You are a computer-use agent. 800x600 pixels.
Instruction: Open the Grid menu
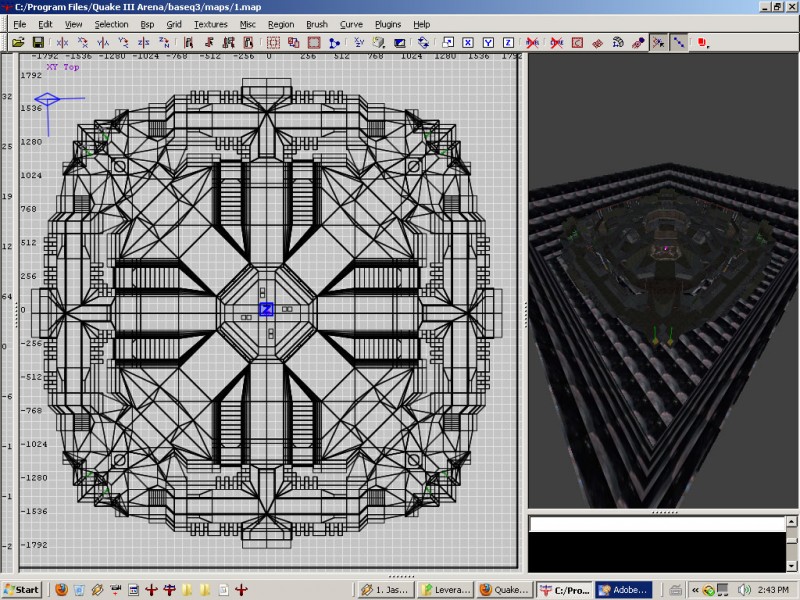pyautogui.click(x=174, y=24)
